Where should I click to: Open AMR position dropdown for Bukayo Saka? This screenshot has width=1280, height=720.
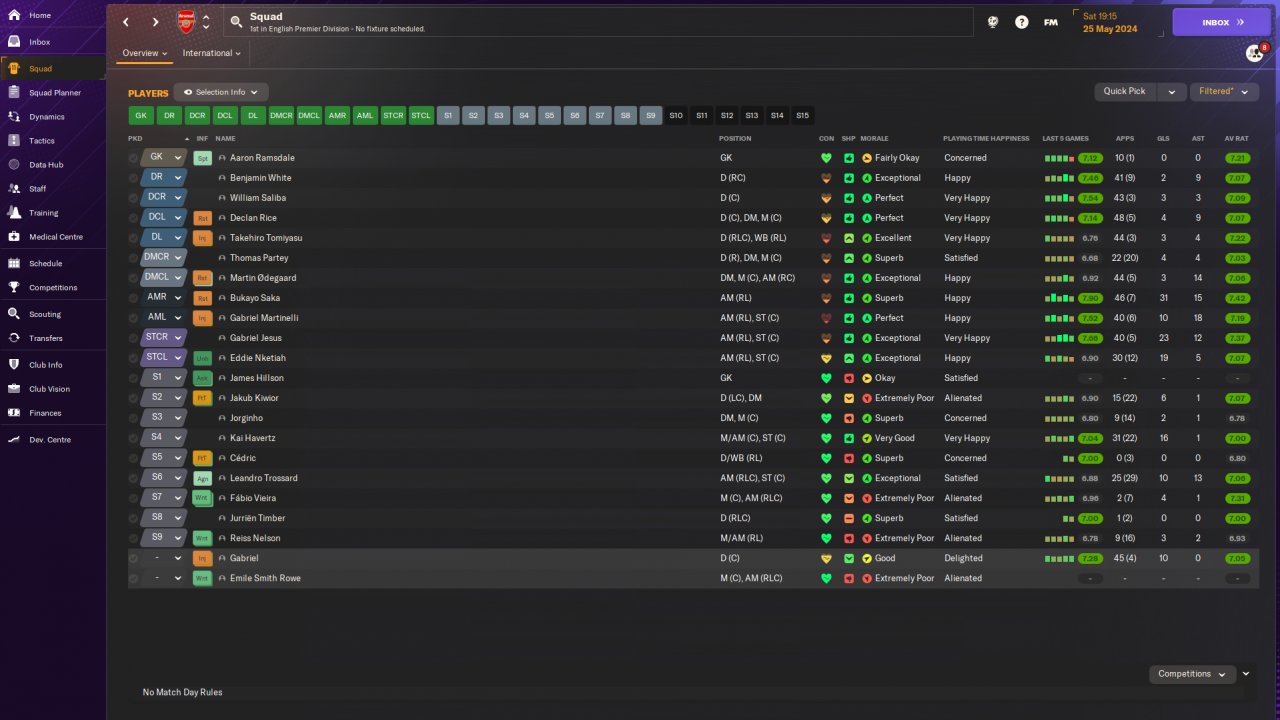point(164,298)
